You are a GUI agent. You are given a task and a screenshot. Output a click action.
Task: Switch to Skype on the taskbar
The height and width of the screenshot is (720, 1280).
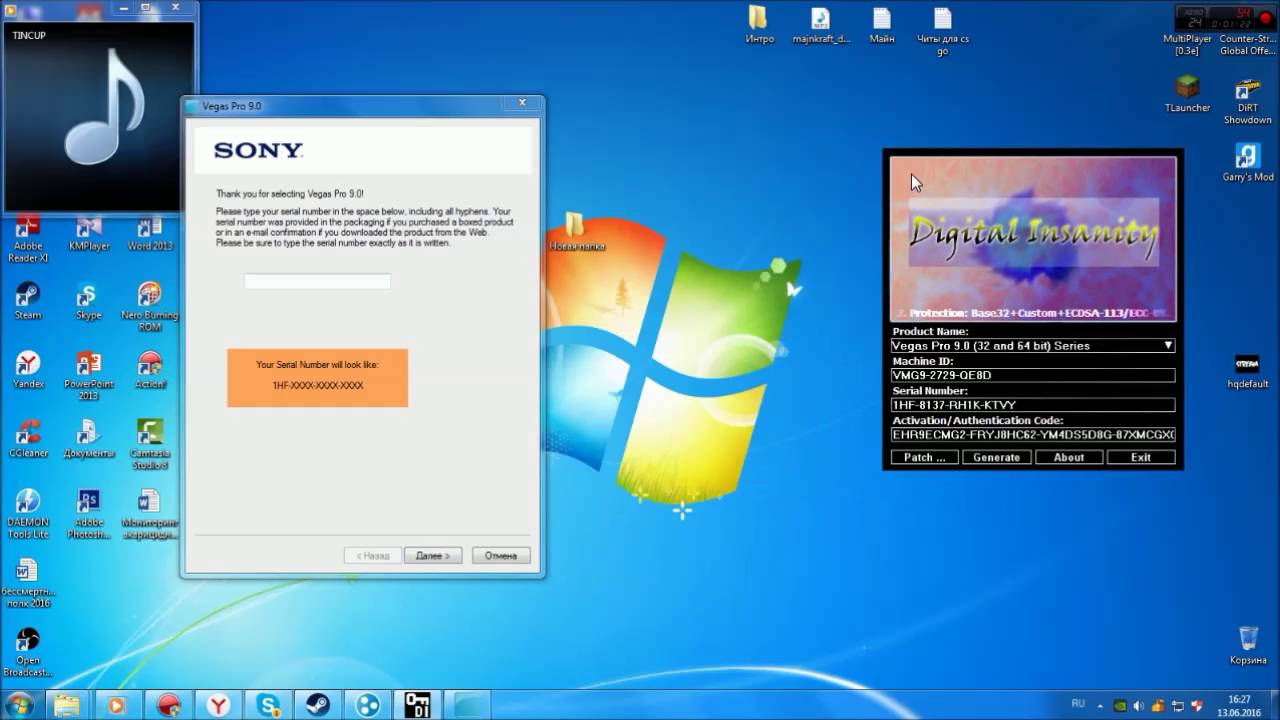click(268, 705)
